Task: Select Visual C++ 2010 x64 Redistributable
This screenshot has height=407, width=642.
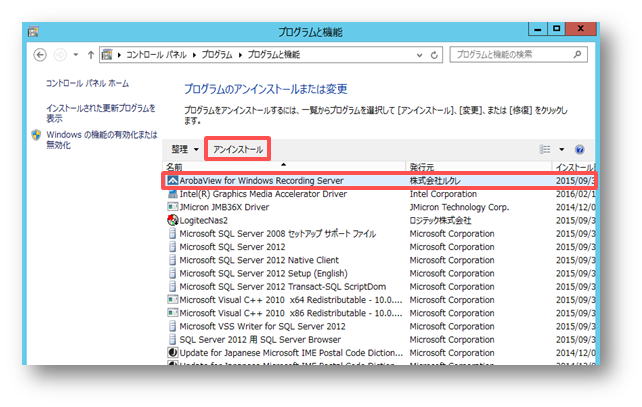Action: [291, 300]
